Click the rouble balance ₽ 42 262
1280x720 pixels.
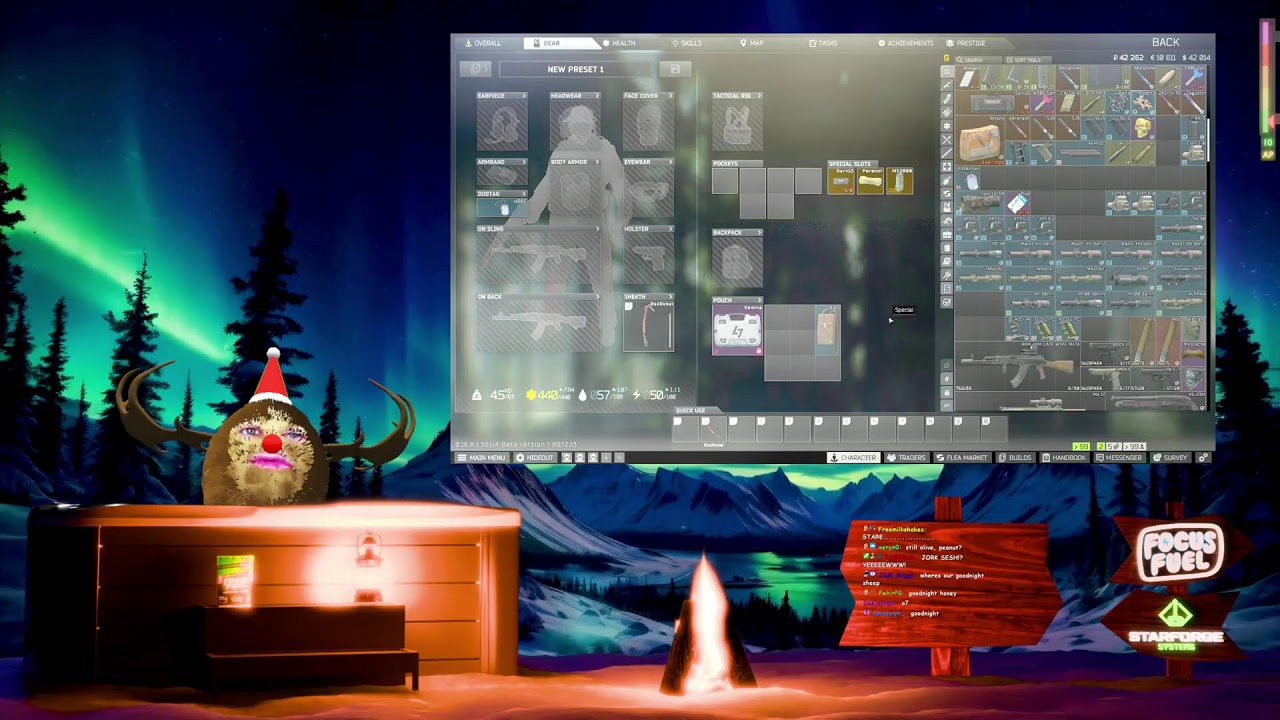1128,58
